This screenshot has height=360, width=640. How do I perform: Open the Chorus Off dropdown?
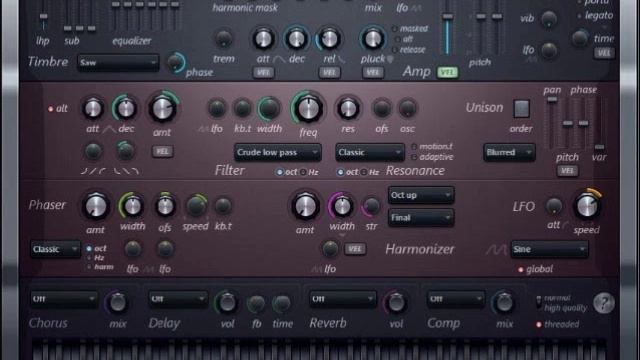(64, 299)
